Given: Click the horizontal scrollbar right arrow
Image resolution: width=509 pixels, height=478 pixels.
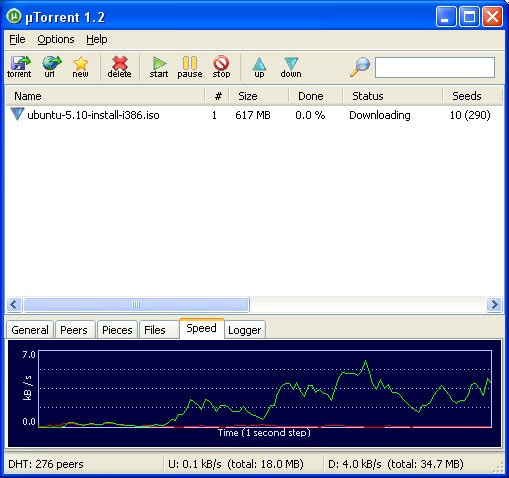Looking at the screenshot, I should (494, 304).
